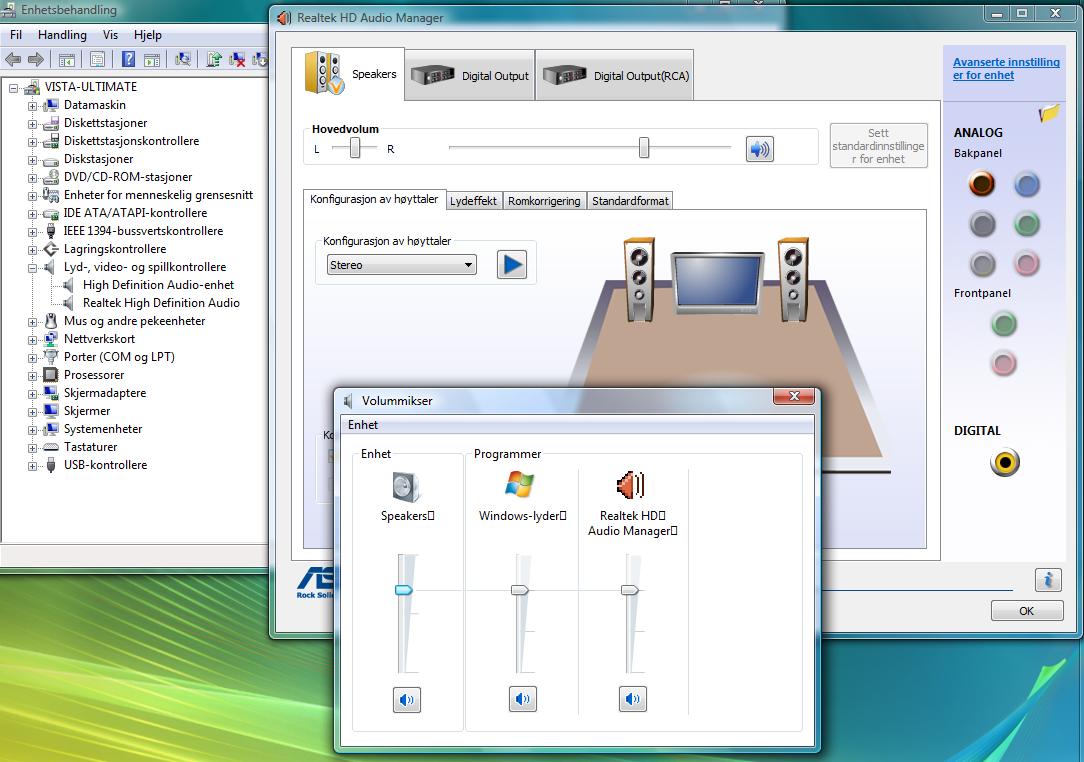Click the scan for hardware changes icon
1084x762 pixels.
(183, 60)
